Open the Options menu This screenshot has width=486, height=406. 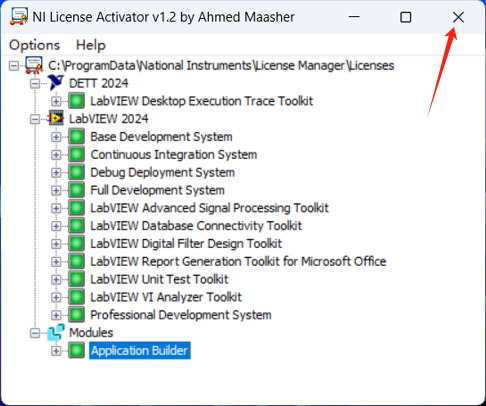click(34, 45)
